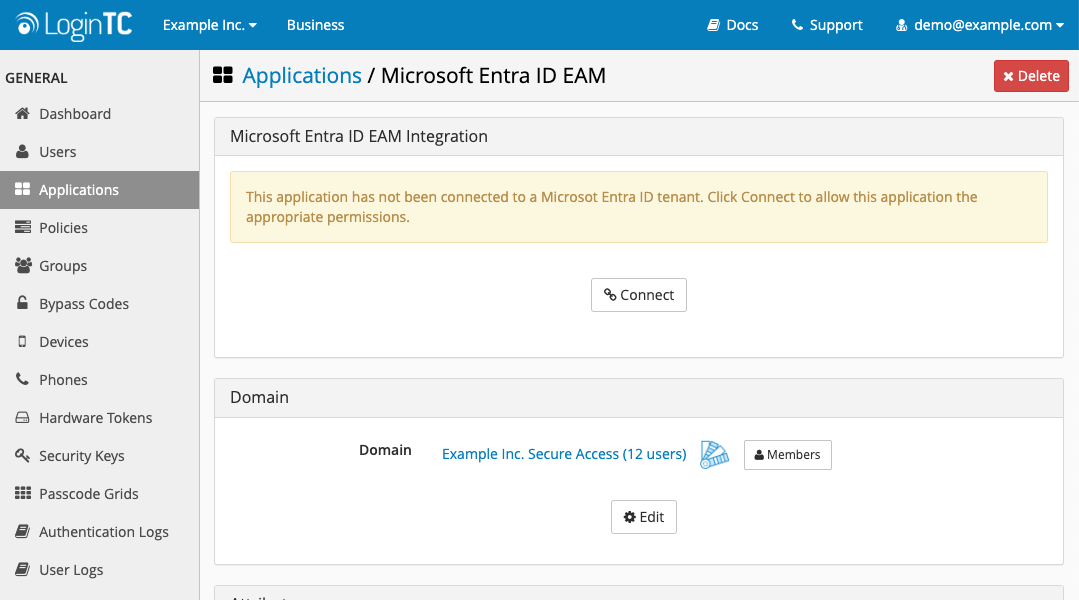1079x600 pixels.
Task: Open Devices via the mobile device icon
Action: tap(22, 341)
